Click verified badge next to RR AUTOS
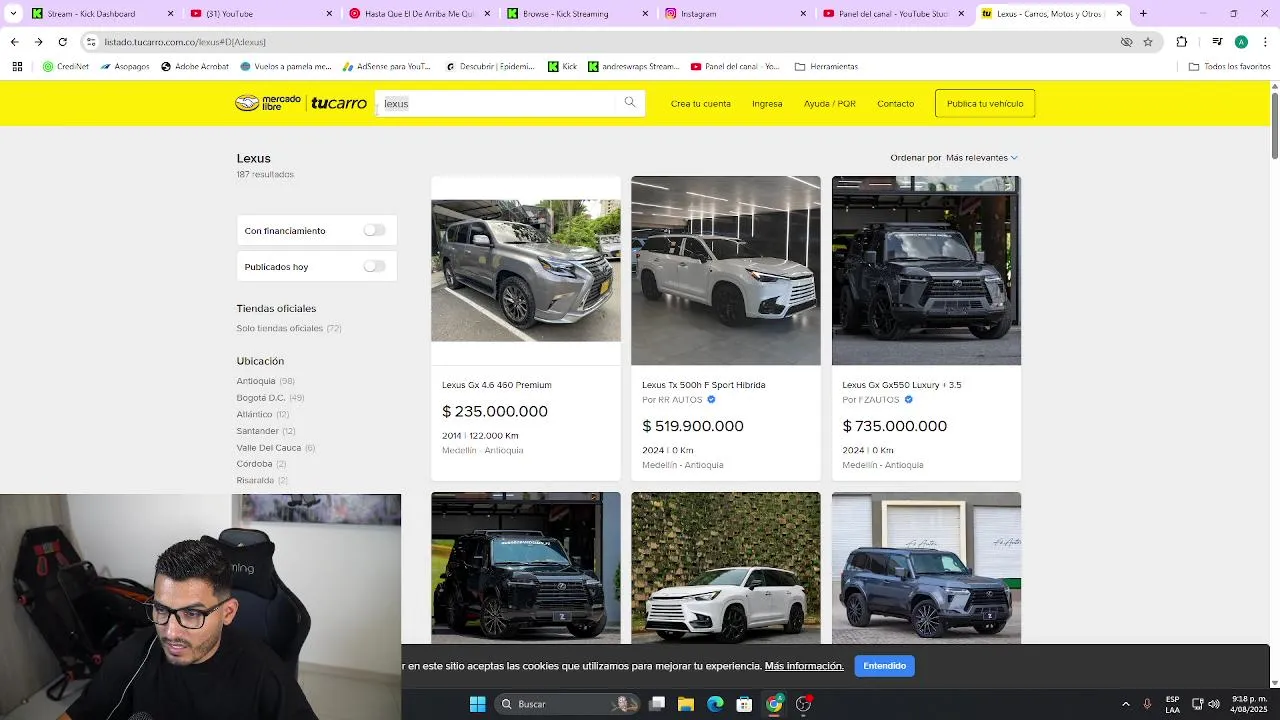The image size is (1280, 720). pyautogui.click(x=711, y=399)
